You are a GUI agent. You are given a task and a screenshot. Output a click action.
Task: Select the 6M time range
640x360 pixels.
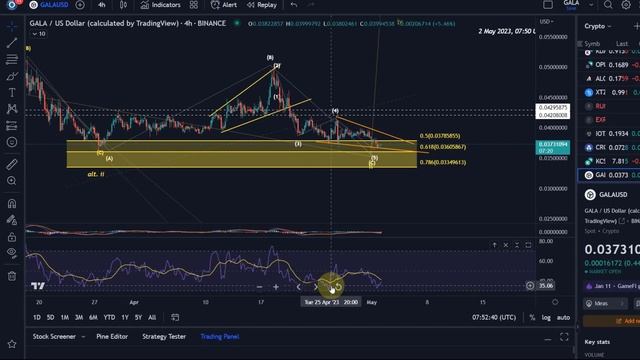(x=93, y=317)
